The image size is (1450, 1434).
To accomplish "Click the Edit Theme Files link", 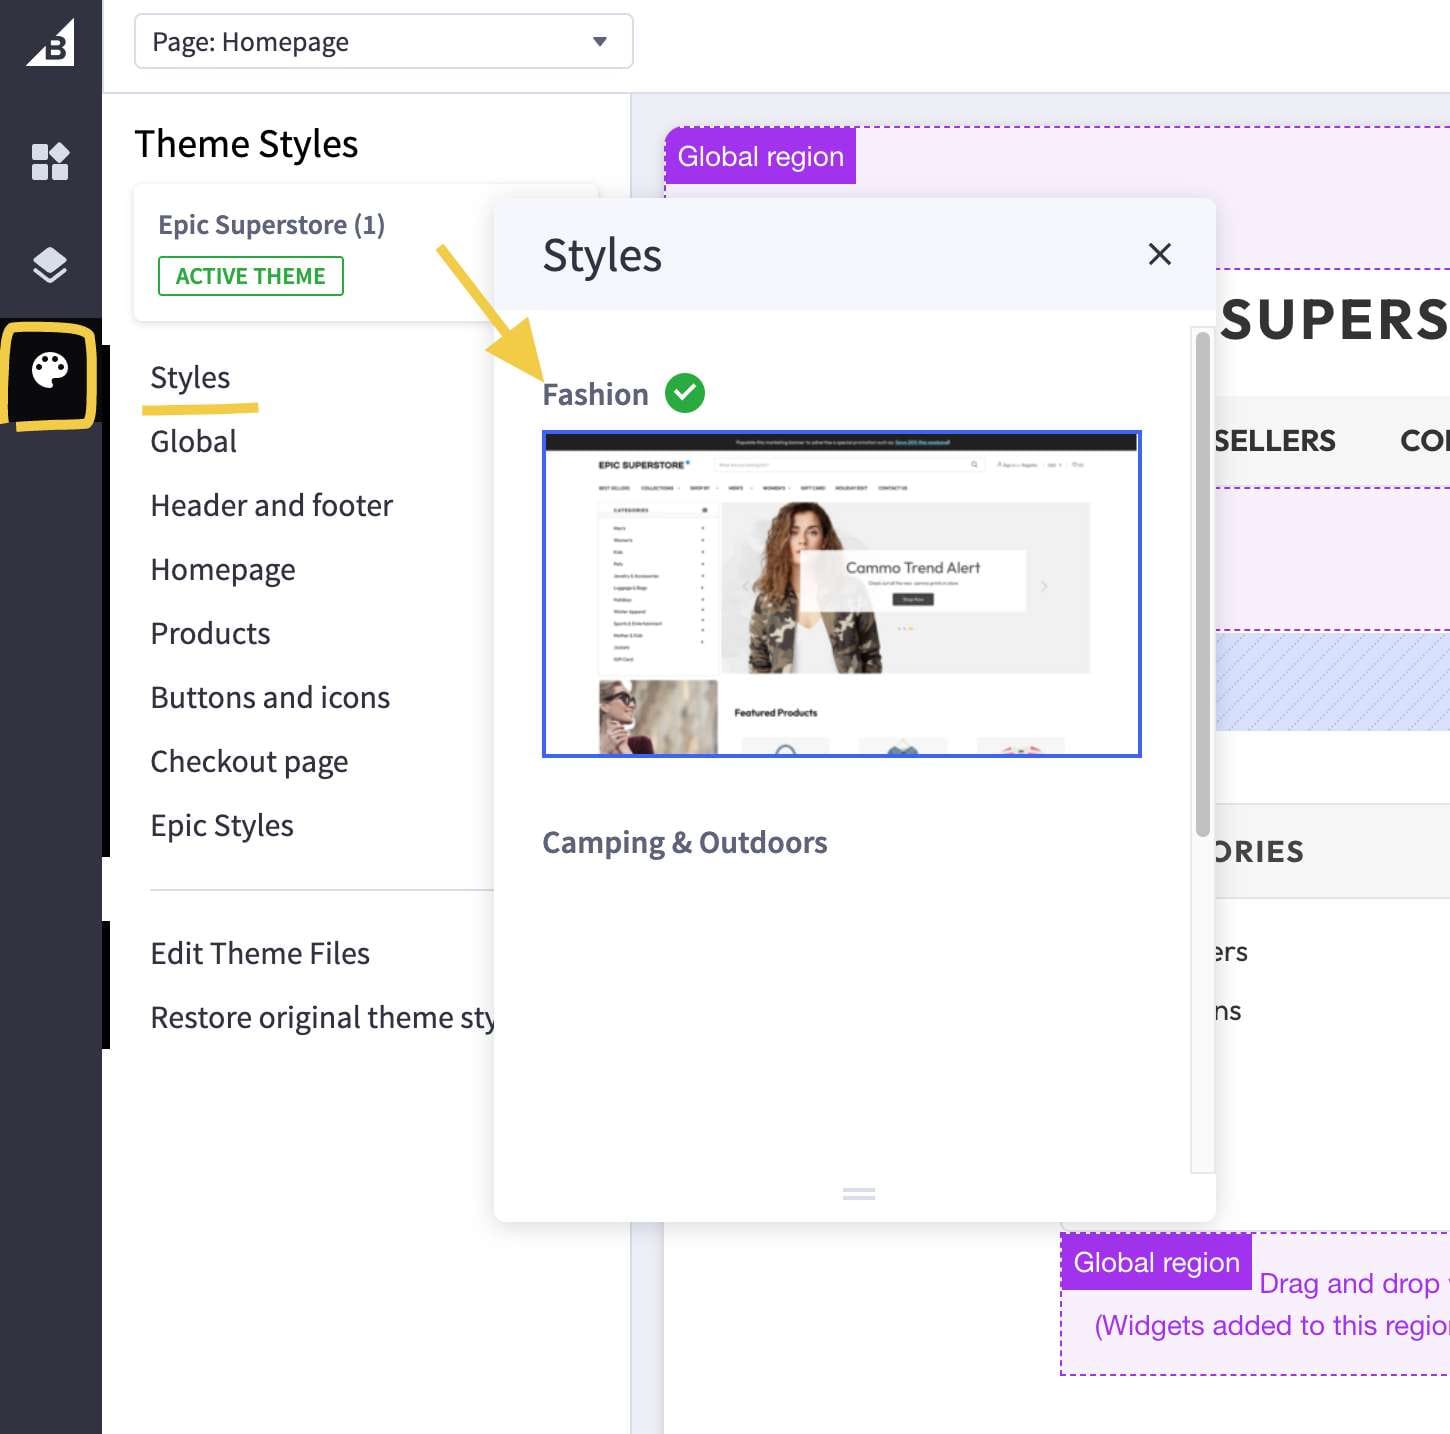I will tap(260, 954).
